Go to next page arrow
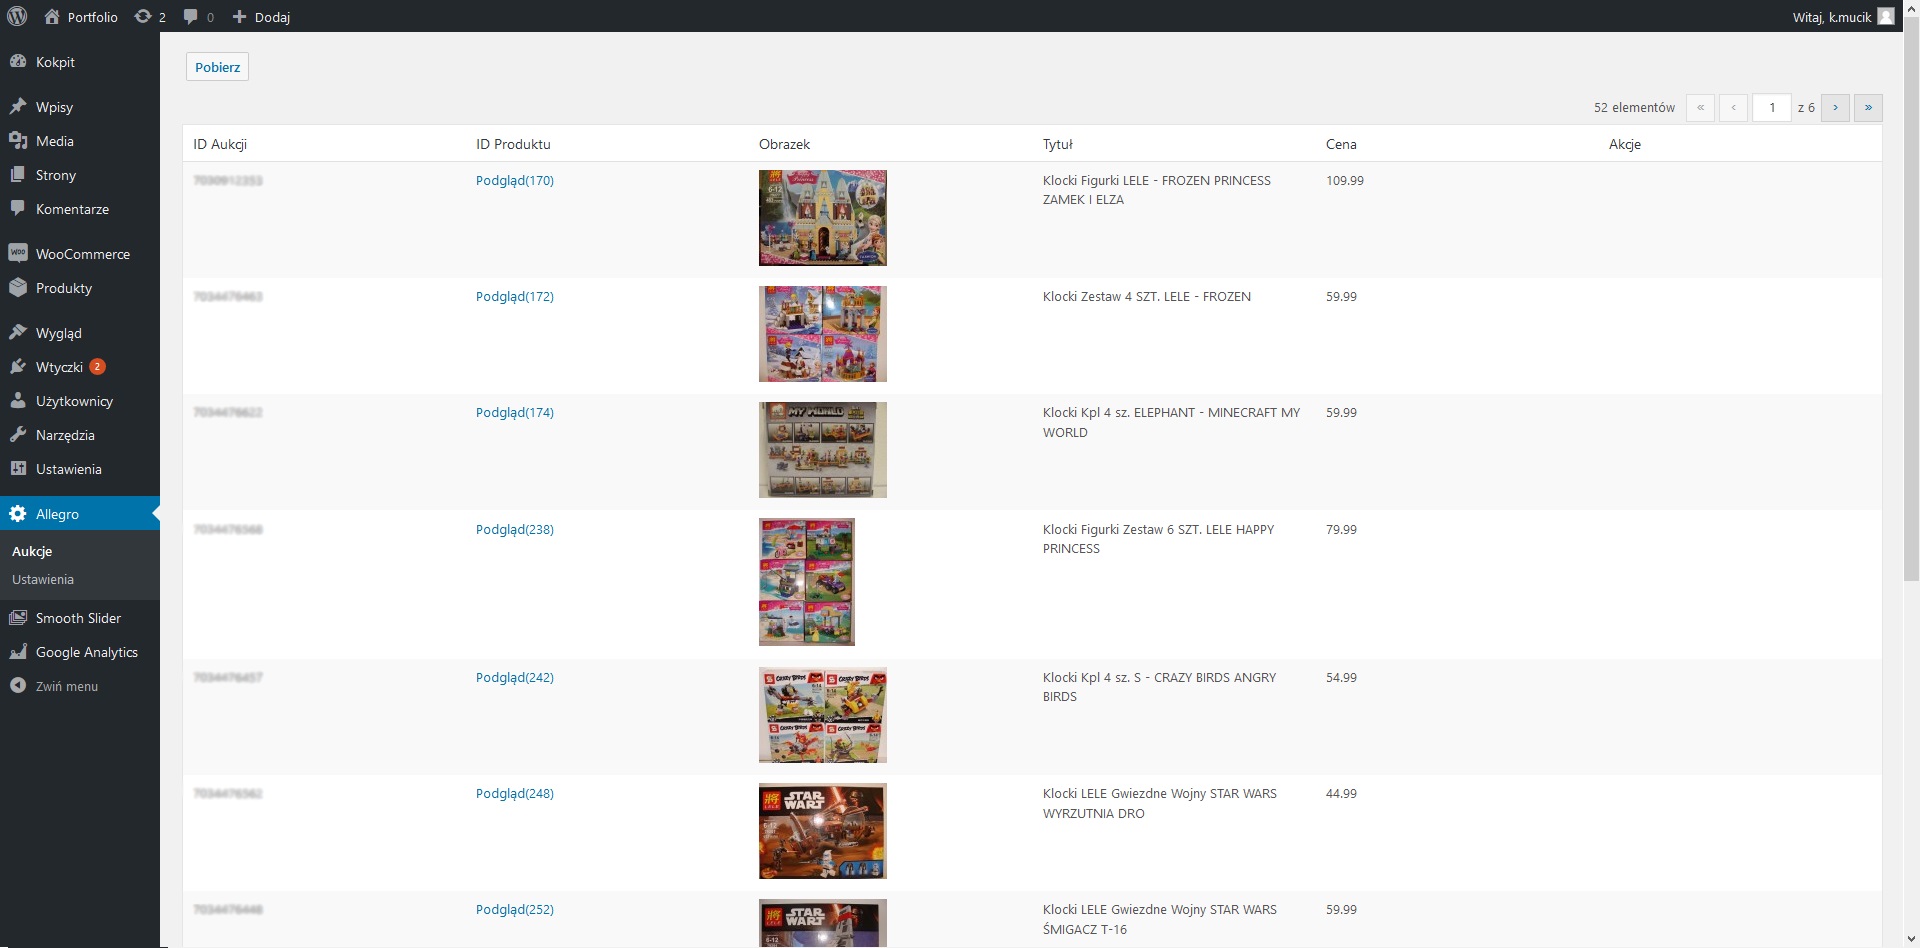1920x948 pixels. point(1835,107)
